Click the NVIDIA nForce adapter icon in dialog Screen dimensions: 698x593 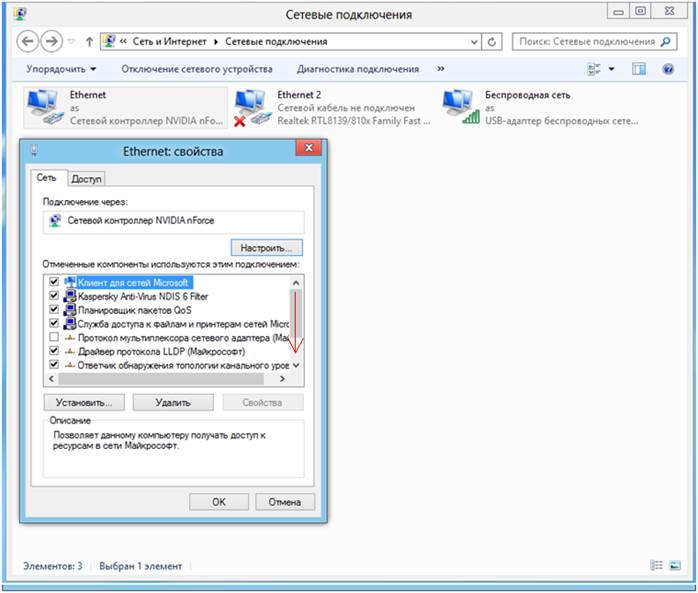point(55,220)
